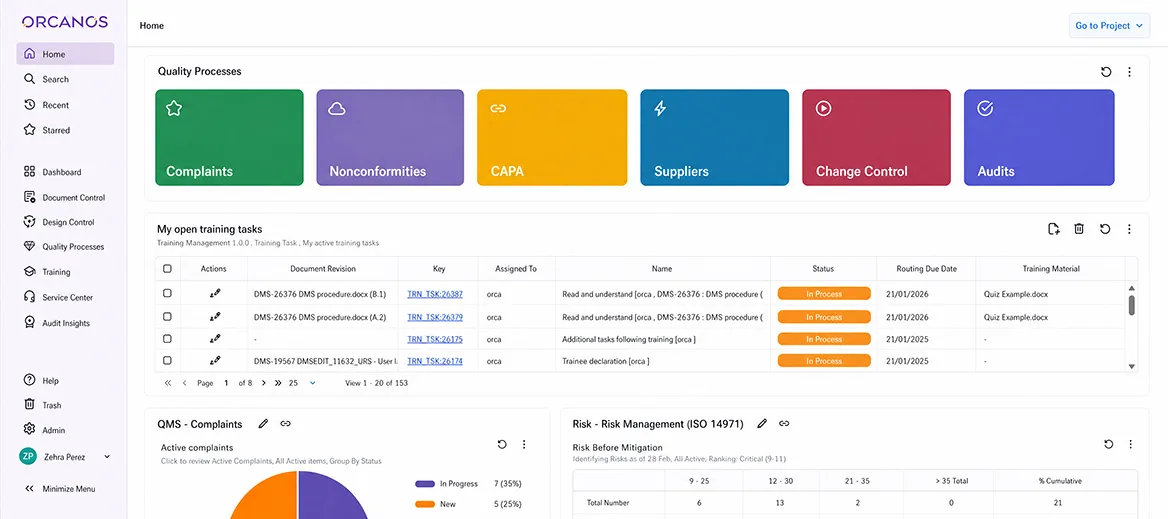Open the Audits tile
This screenshot has width=1168, height=519.
tap(1039, 137)
